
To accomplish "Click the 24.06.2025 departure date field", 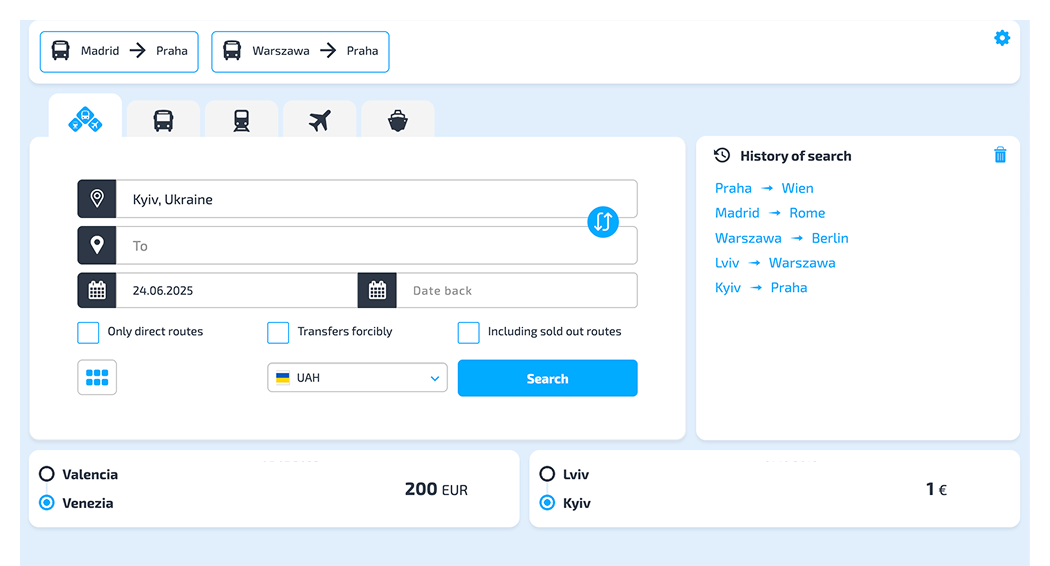I will [x=237, y=290].
